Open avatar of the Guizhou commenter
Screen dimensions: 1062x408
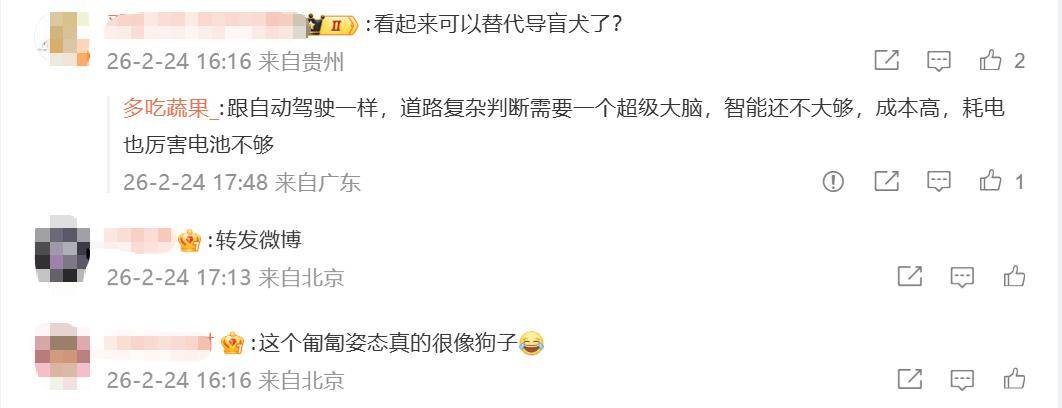[x=62, y=39]
